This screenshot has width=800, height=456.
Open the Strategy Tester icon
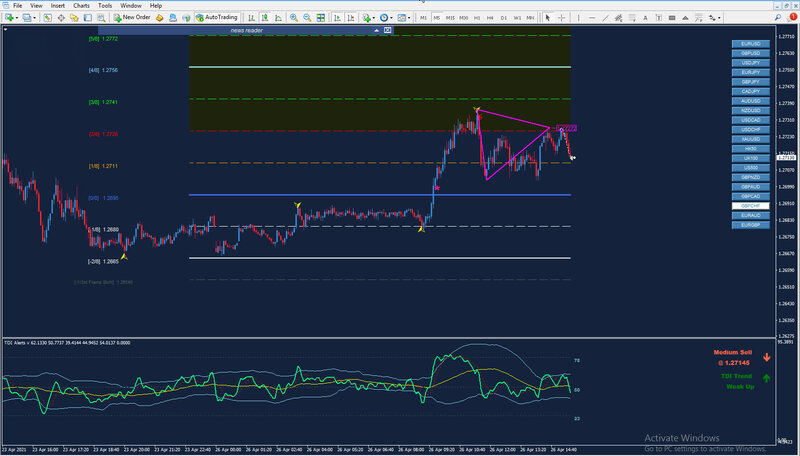(101, 18)
